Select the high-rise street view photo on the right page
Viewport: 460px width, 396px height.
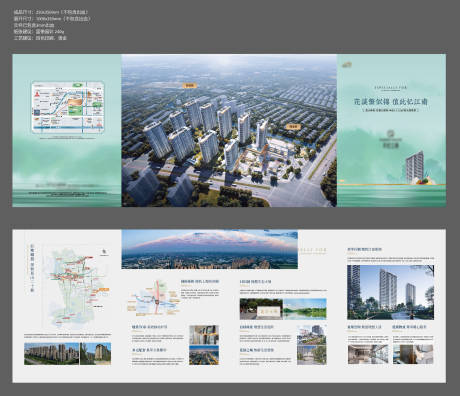click(390, 292)
